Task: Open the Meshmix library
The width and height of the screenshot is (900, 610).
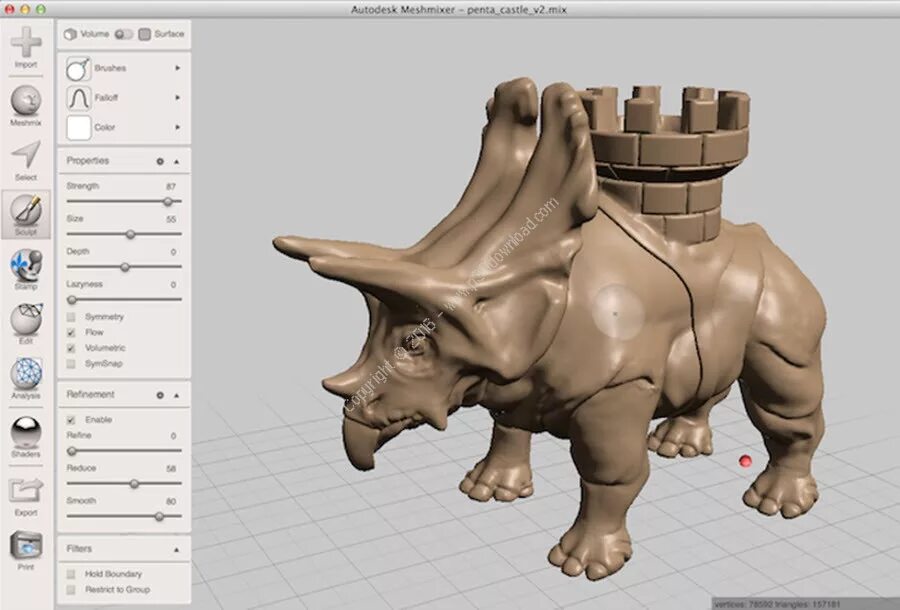Action: (x=26, y=106)
